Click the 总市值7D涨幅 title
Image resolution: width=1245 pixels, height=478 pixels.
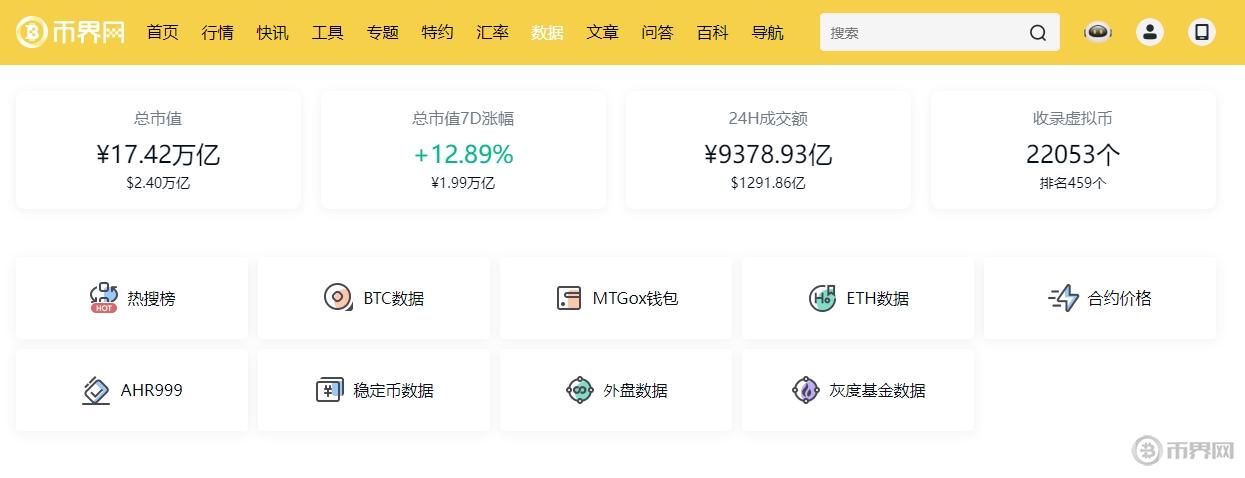(463, 118)
